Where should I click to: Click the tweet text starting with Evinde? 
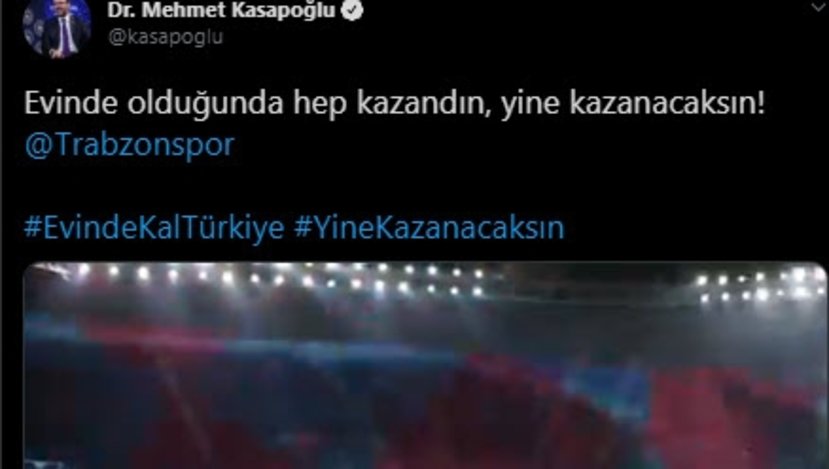pyautogui.click(x=394, y=103)
